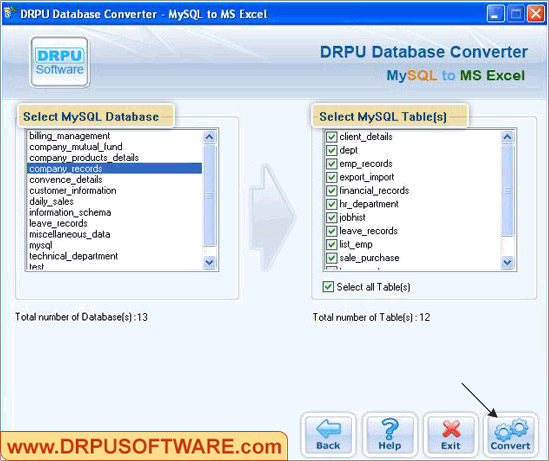This screenshot has width=549, height=461.
Task: Toggle the hr_department table checkbox
Action: tap(331, 204)
